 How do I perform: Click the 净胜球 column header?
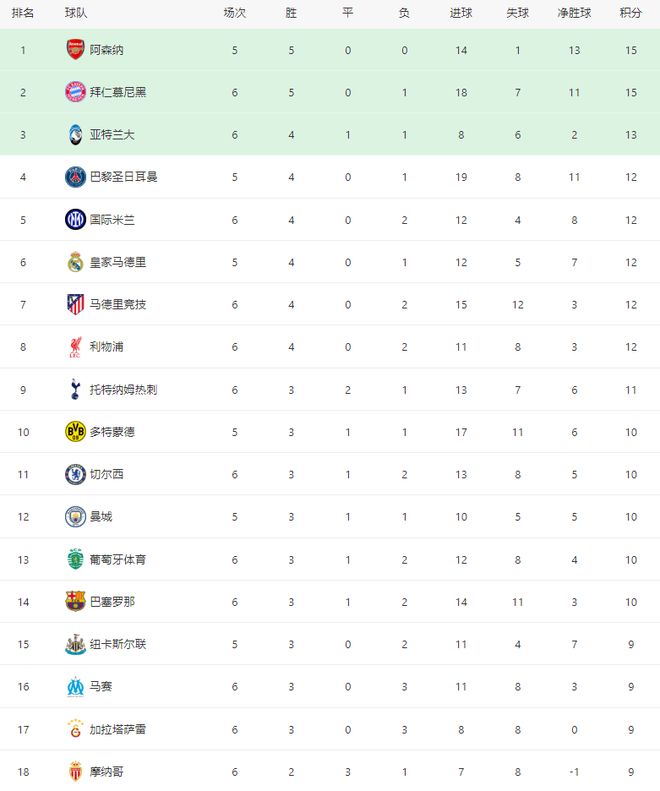pos(574,14)
